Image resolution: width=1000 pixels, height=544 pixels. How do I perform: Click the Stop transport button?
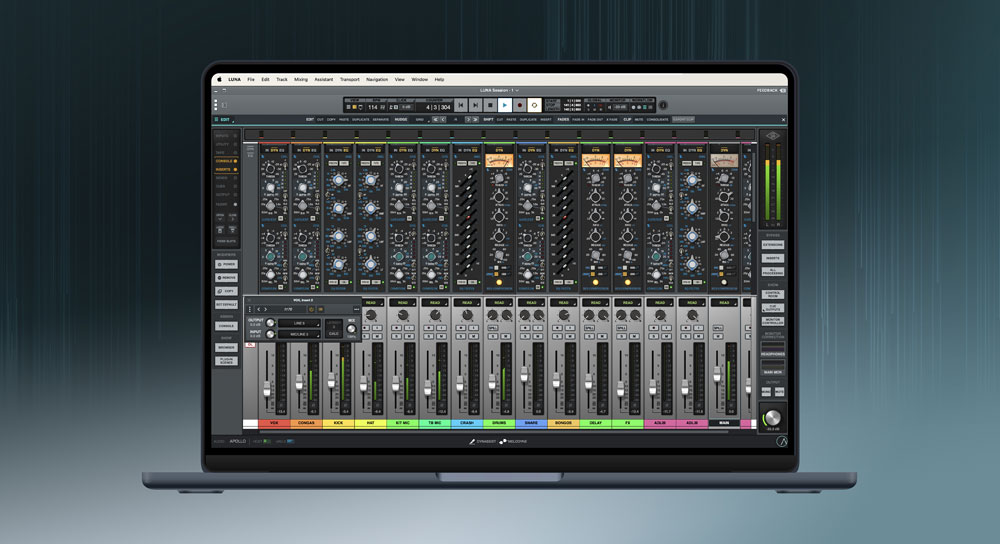click(x=490, y=105)
